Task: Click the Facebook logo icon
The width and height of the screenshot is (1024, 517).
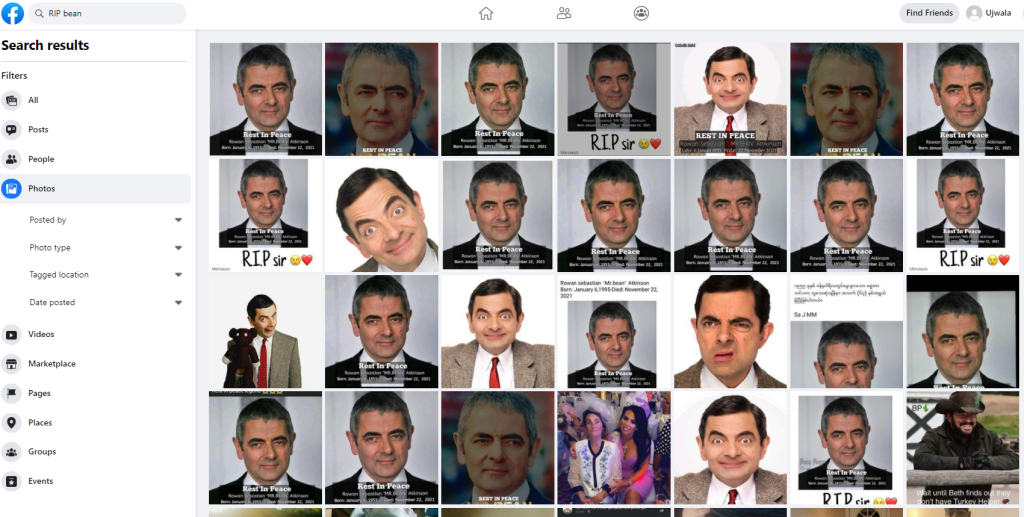Action: coord(13,13)
